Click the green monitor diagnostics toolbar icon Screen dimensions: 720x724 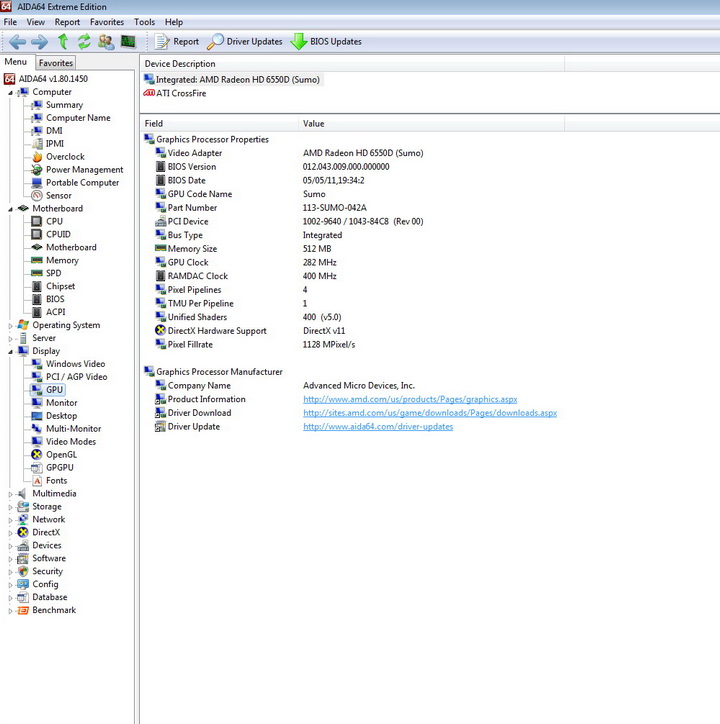[128, 42]
